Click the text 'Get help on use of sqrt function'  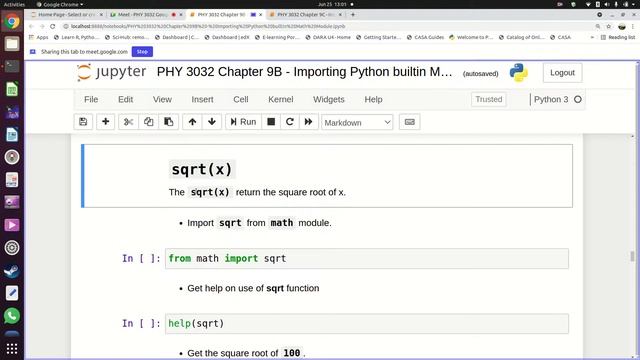[x=253, y=288]
